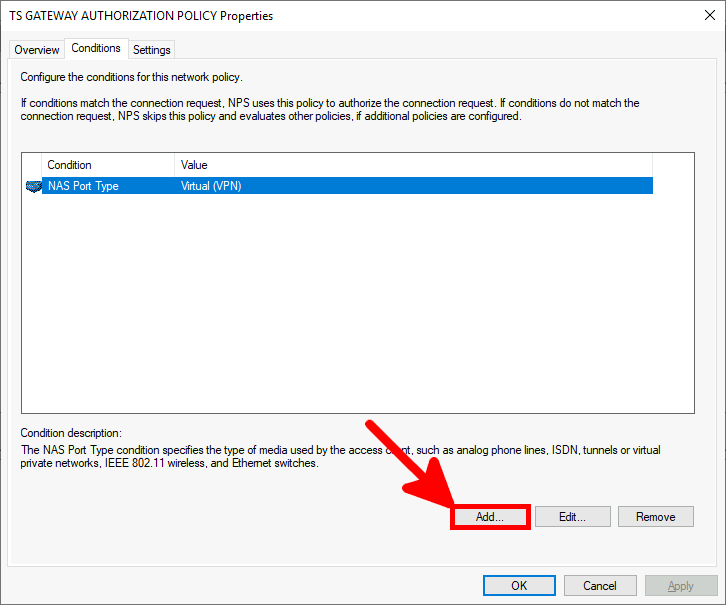Screen dimensions: 726x605
Task: Select the NAS Port Type condition text
Action: [83, 186]
